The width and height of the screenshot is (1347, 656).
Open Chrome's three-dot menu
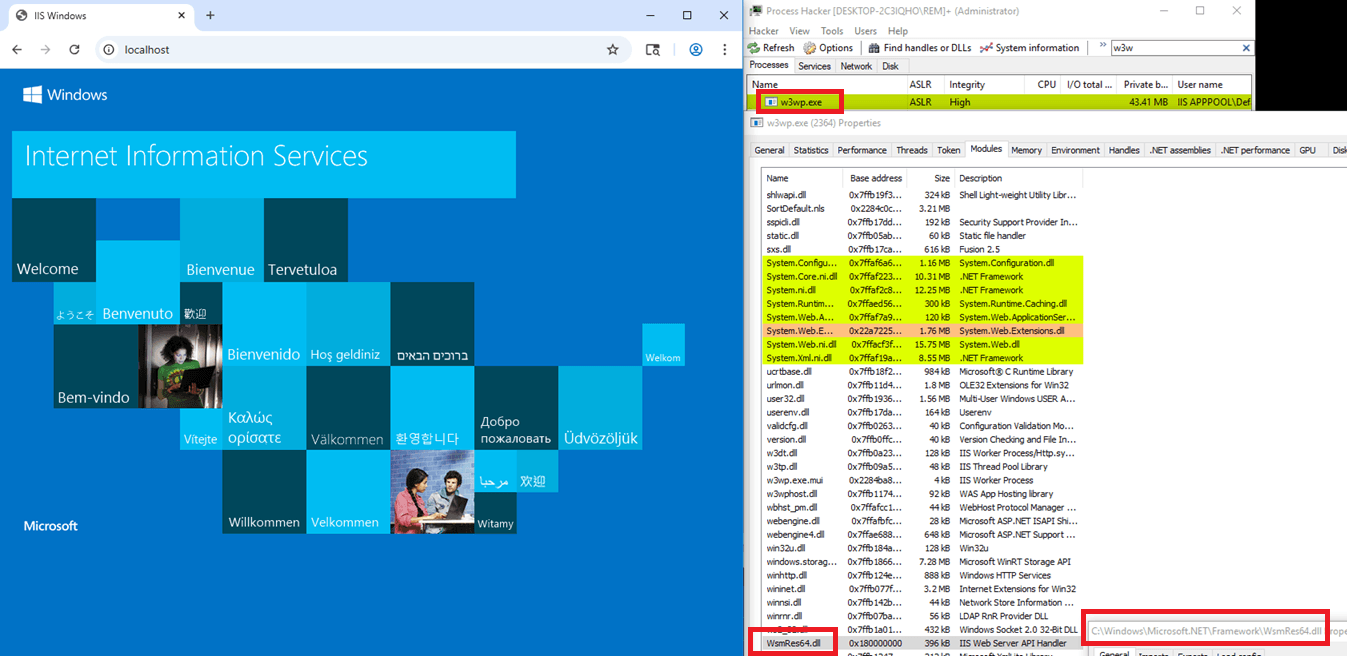724,49
